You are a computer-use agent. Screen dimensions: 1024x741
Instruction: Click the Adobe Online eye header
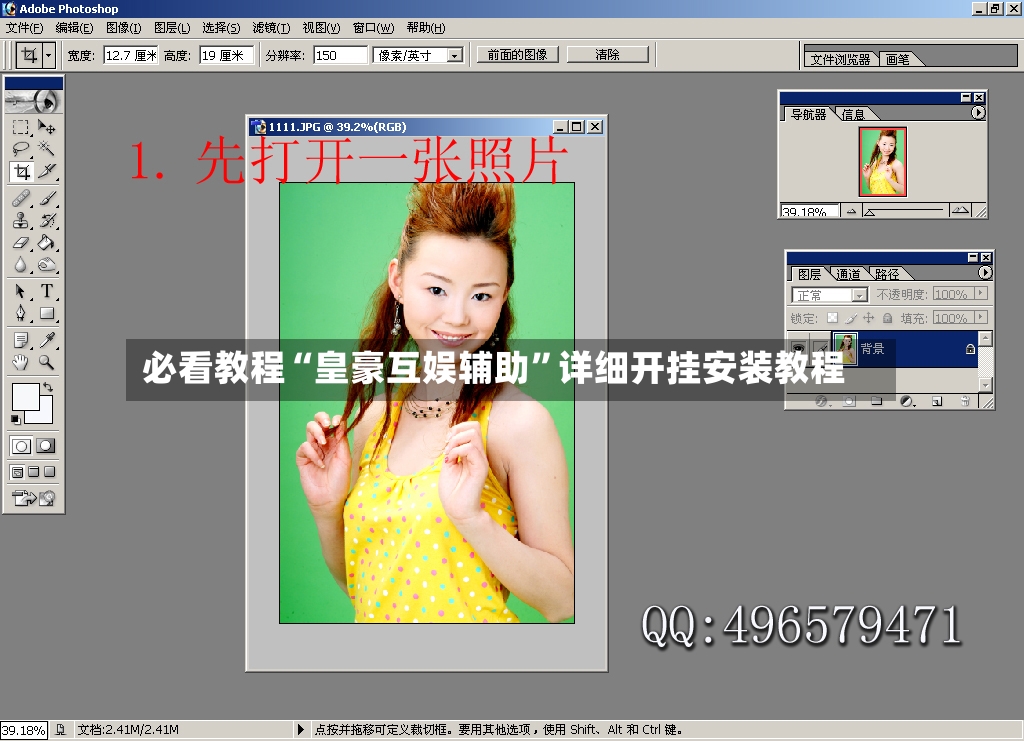(x=34, y=101)
